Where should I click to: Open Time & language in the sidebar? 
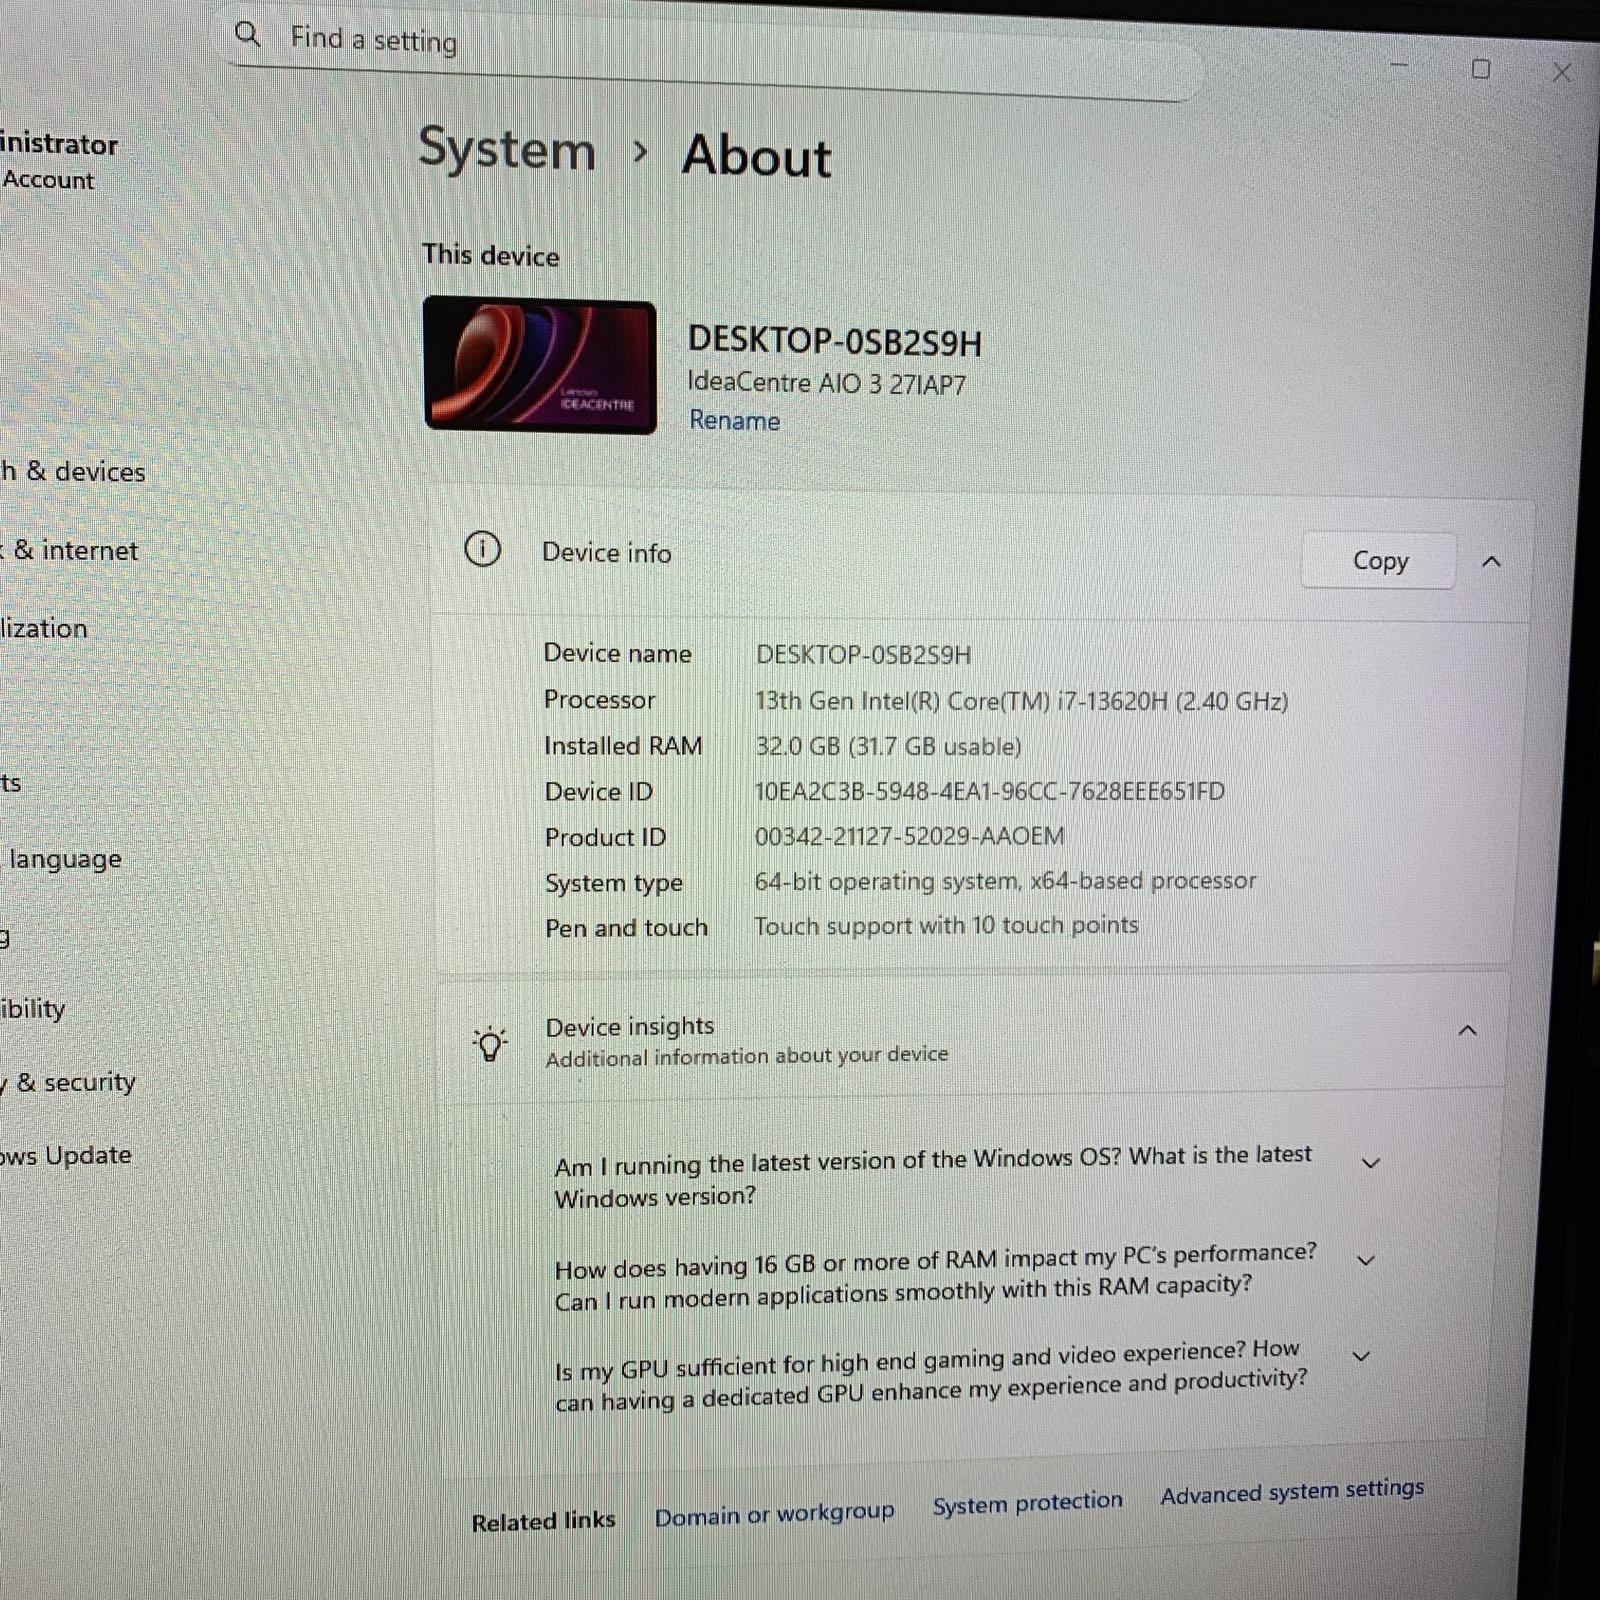point(62,859)
